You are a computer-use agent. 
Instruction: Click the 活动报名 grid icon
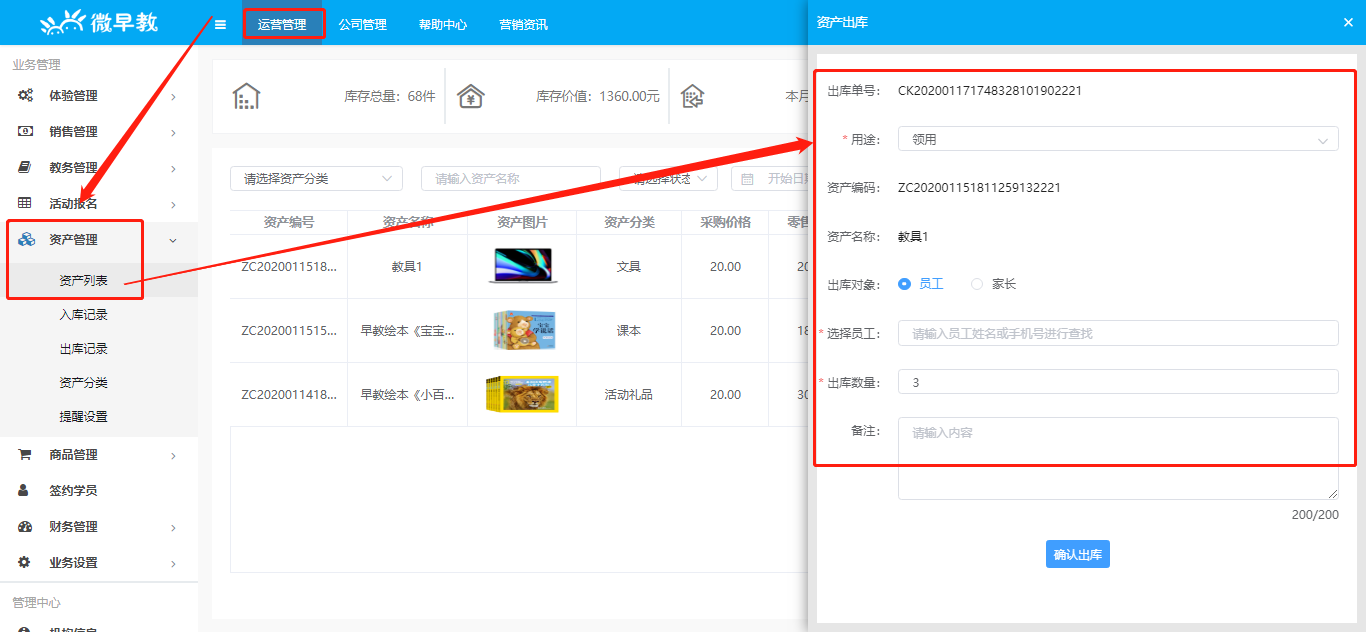click(26, 204)
